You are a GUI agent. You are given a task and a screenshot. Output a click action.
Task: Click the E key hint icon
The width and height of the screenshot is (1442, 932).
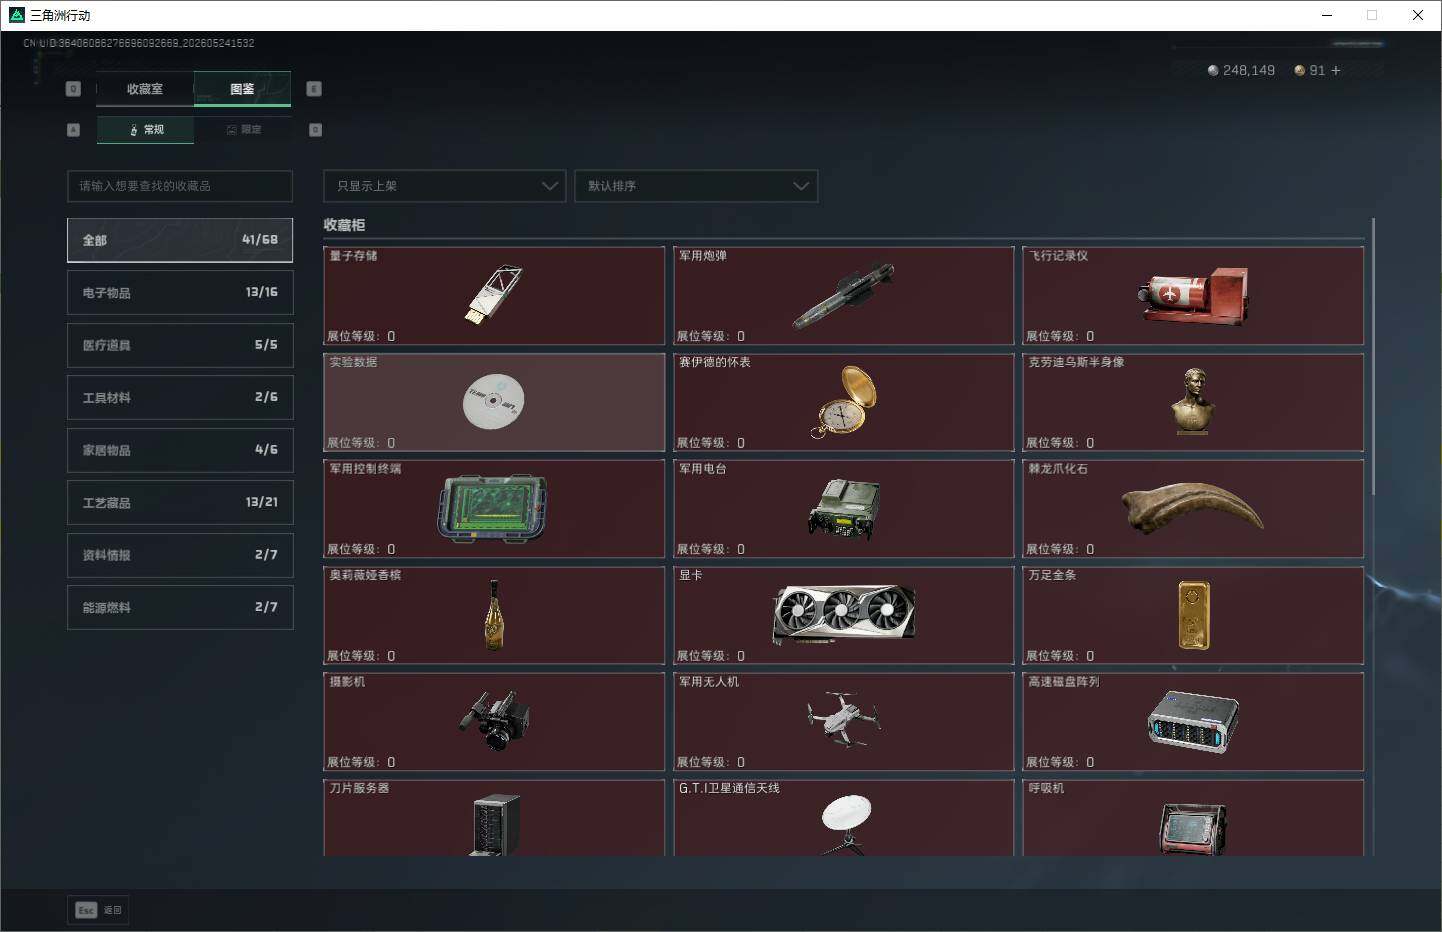313,89
